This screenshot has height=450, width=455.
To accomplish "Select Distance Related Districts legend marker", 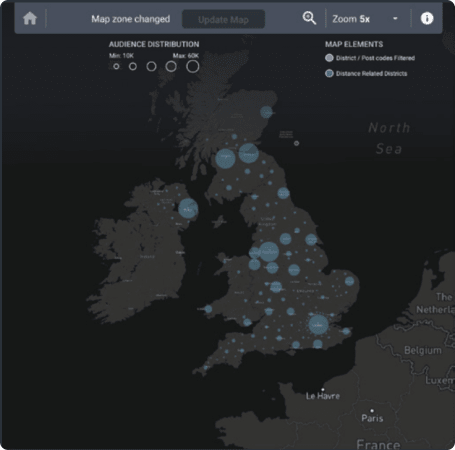I will pyautogui.click(x=329, y=73).
